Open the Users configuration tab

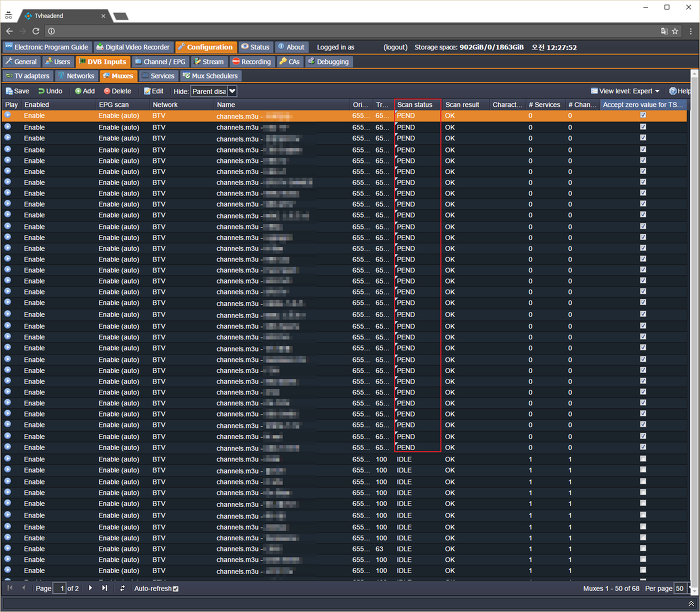pyautogui.click(x=58, y=62)
